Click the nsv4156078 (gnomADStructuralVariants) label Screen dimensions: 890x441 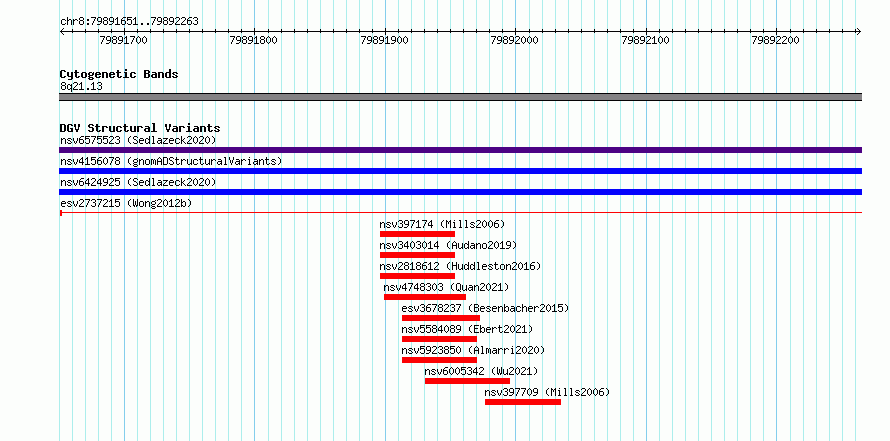[x=171, y=161]
